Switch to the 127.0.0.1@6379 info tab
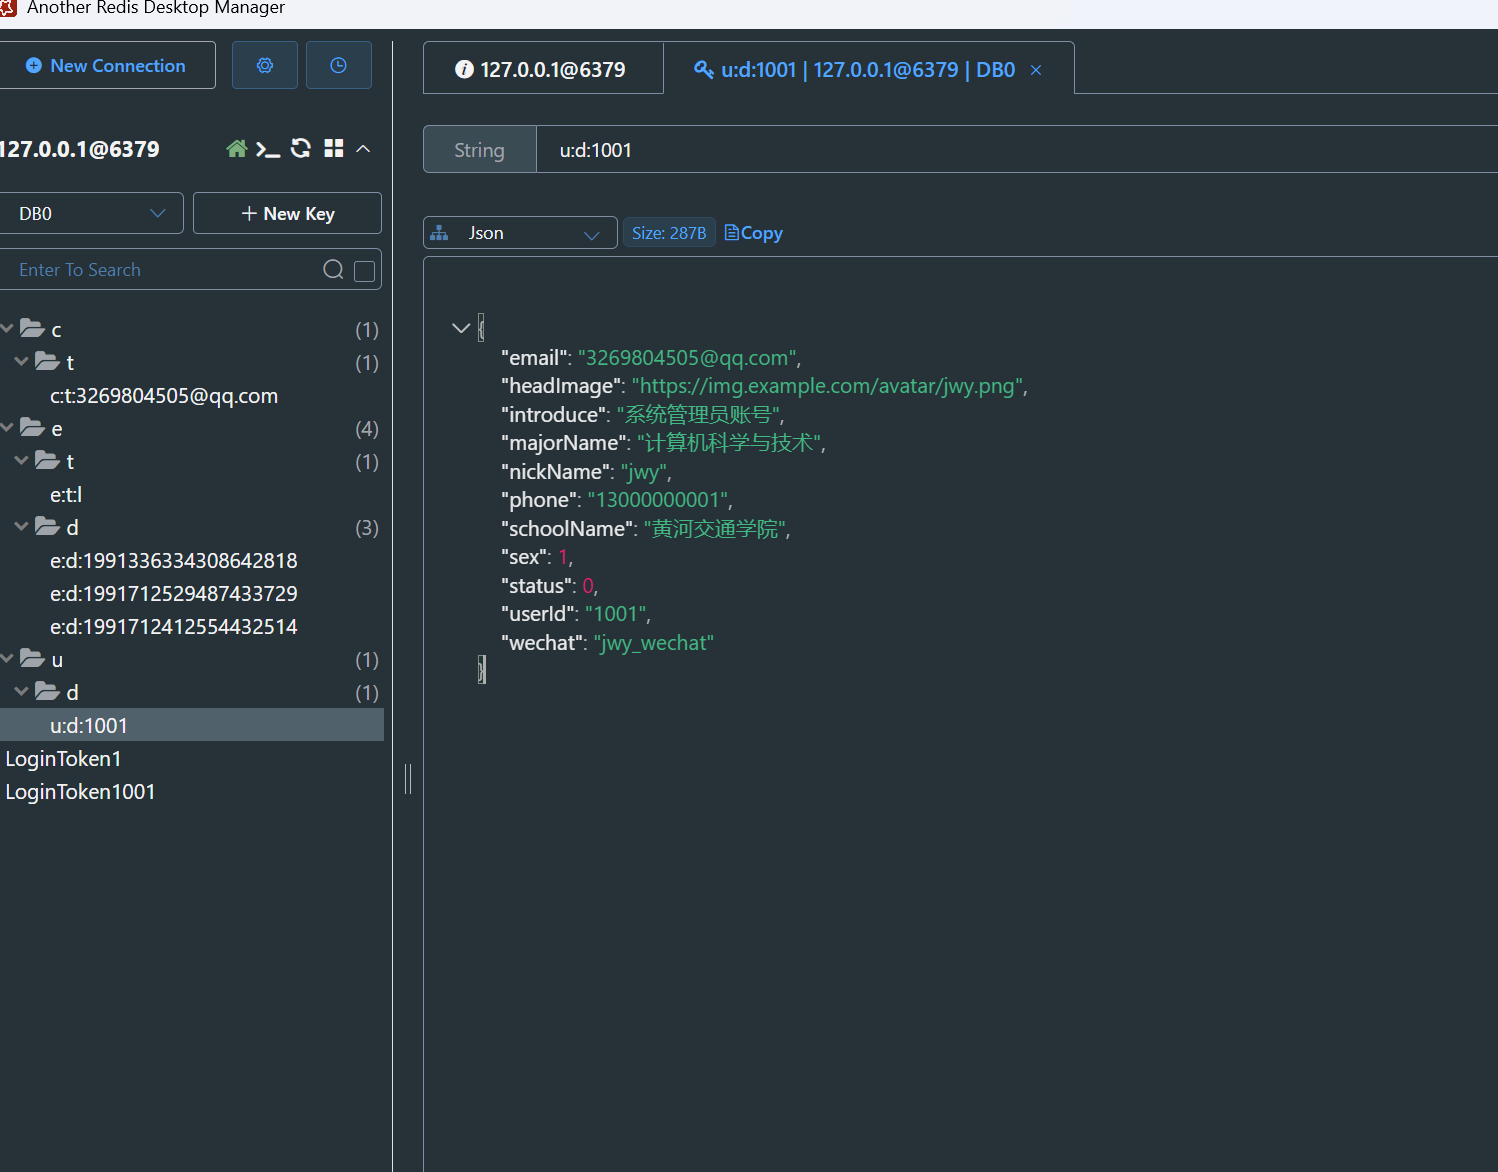Viewport: 1498px width, 1172px height. tap(543, 68)
